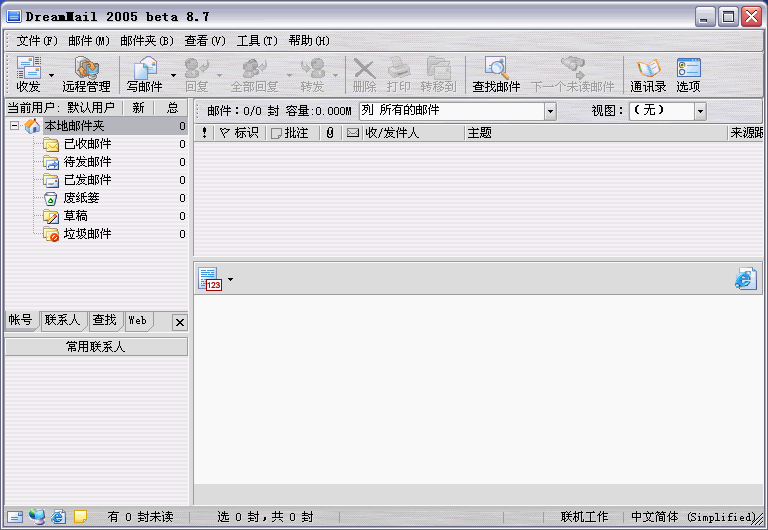Open the 所有的邮件 filter combo box
Screen dimensions: 768x530
(551, 111)
